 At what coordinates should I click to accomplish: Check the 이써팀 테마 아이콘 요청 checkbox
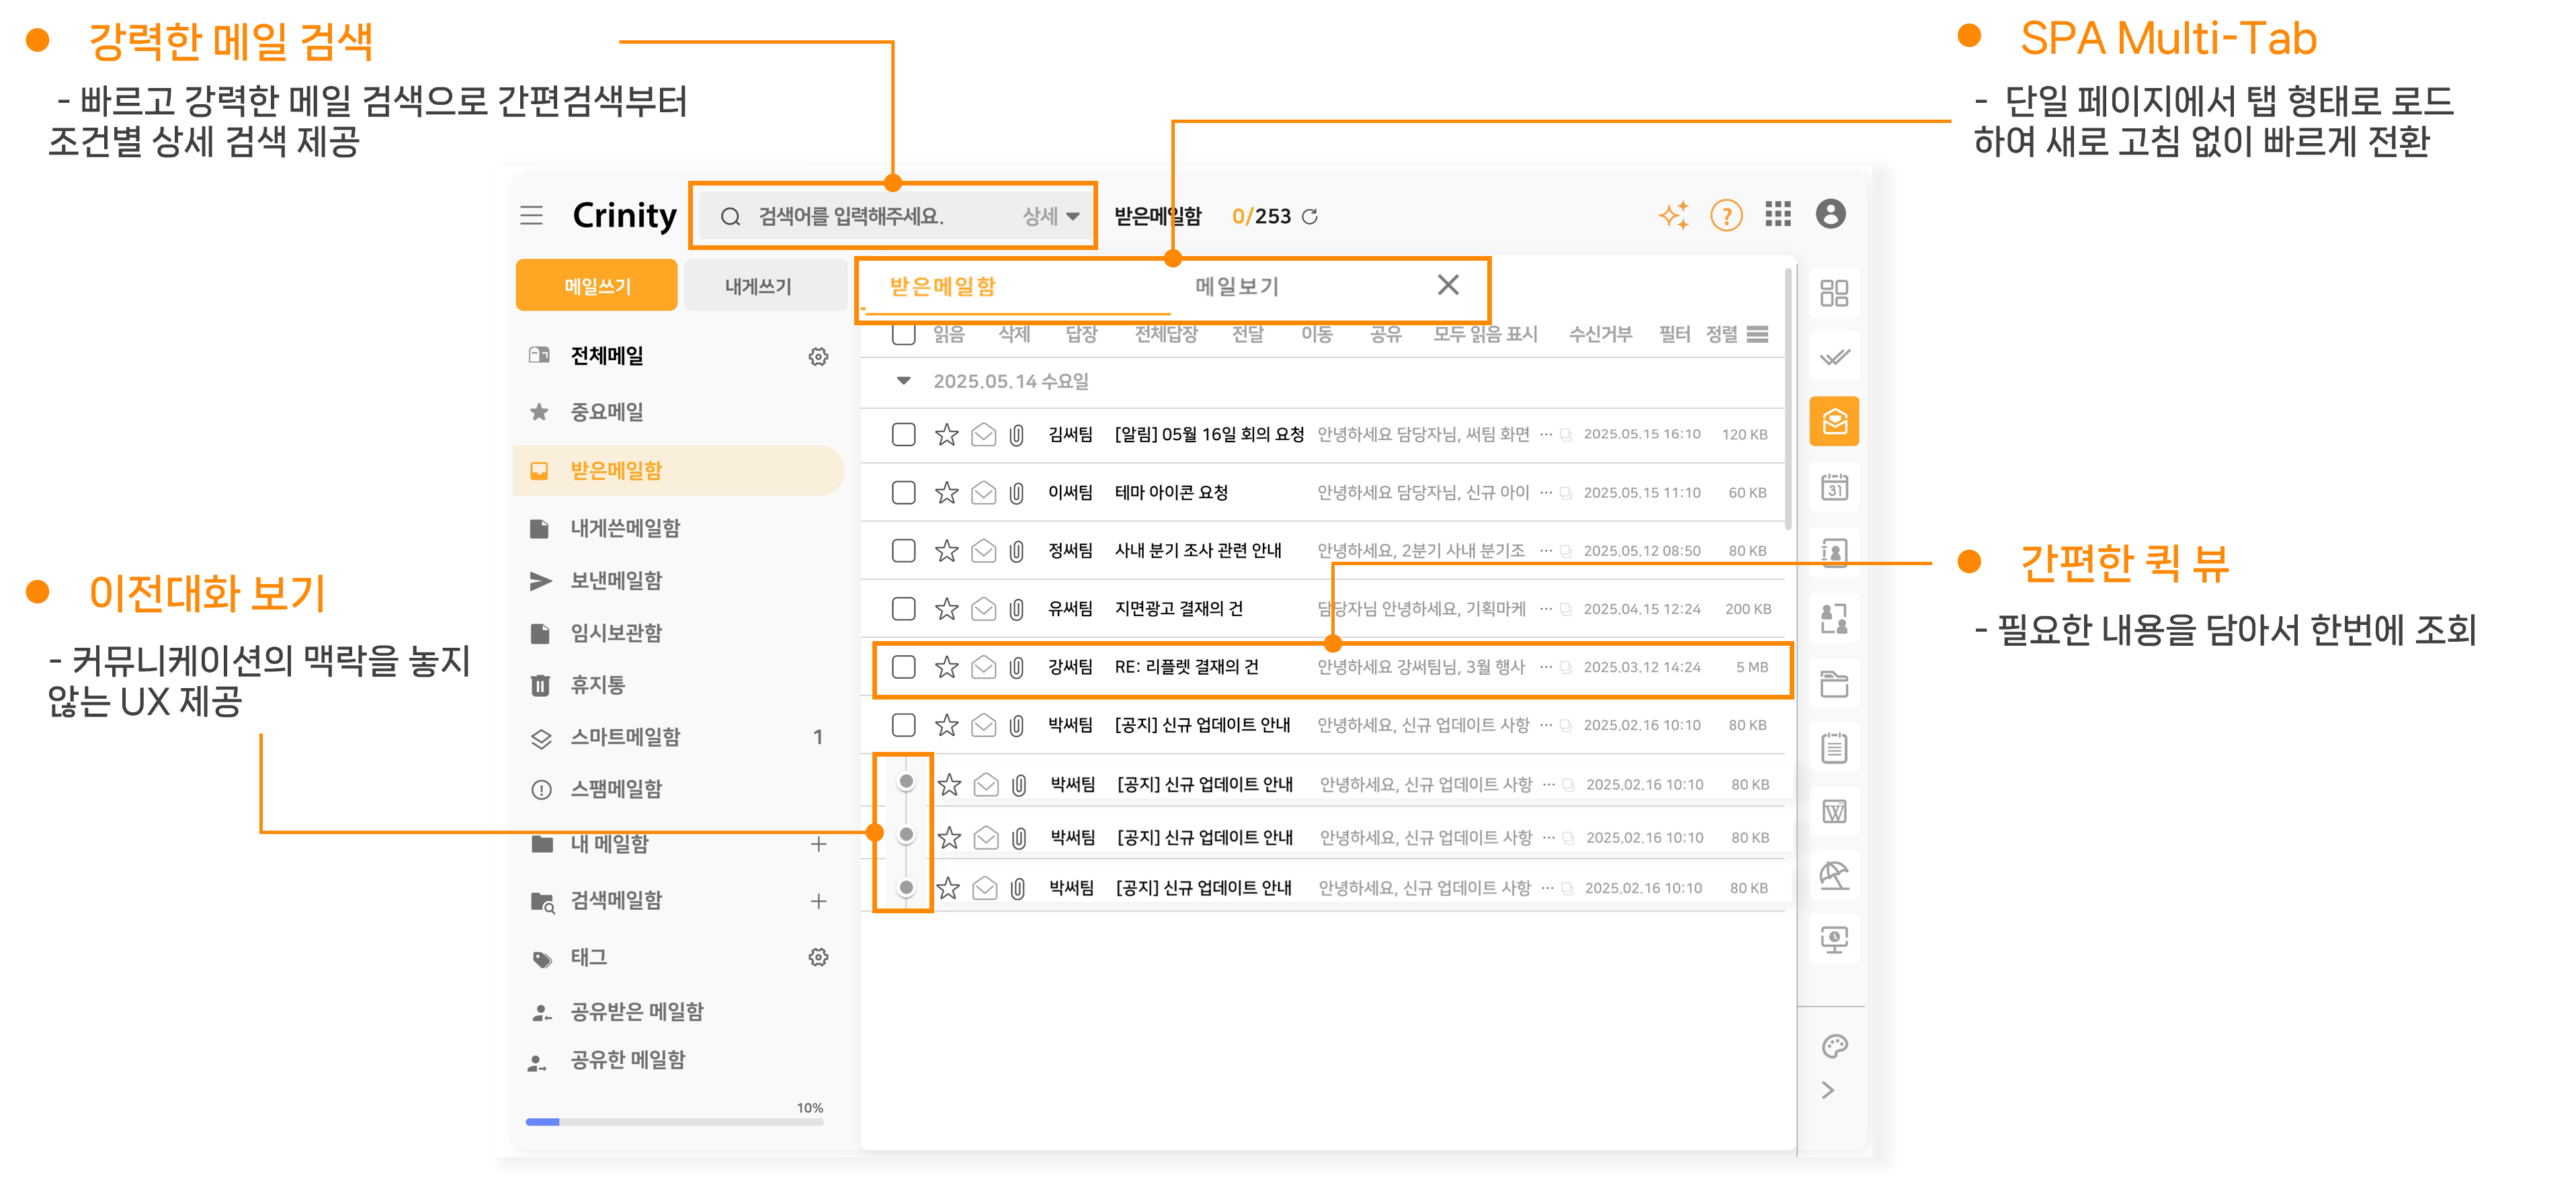click(903, 492)
